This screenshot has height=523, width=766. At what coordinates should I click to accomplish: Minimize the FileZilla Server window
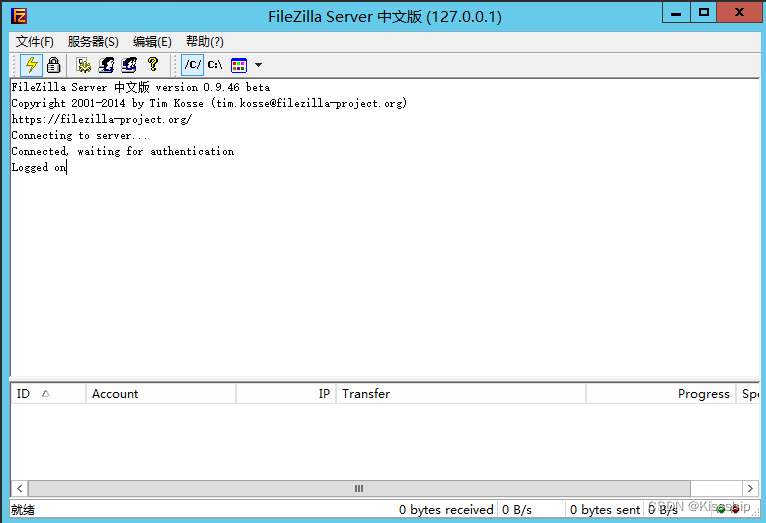[676, 13]
